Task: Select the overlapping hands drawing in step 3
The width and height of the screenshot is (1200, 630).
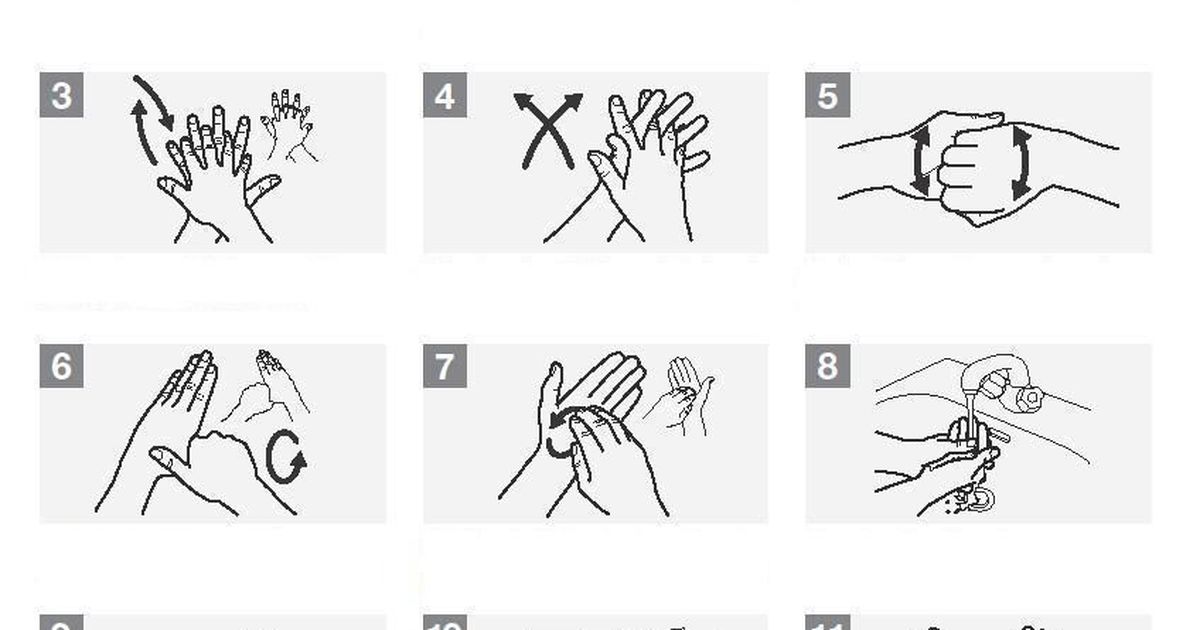Action: click(x=220, y=172)
